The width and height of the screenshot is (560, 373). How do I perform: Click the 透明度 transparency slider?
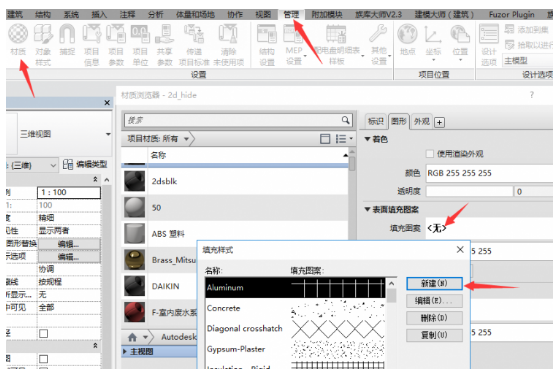[x=469, y=192]
